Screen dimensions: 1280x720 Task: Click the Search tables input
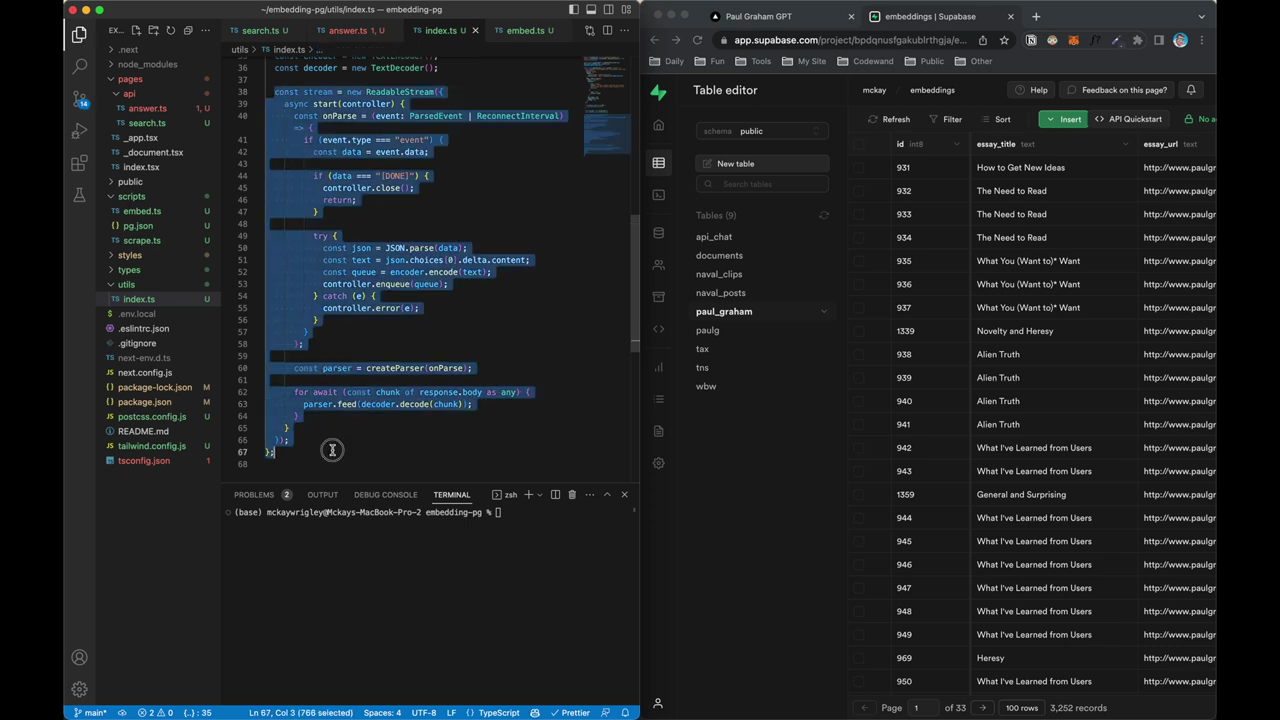pyautogui.click(x=762, y=184)
